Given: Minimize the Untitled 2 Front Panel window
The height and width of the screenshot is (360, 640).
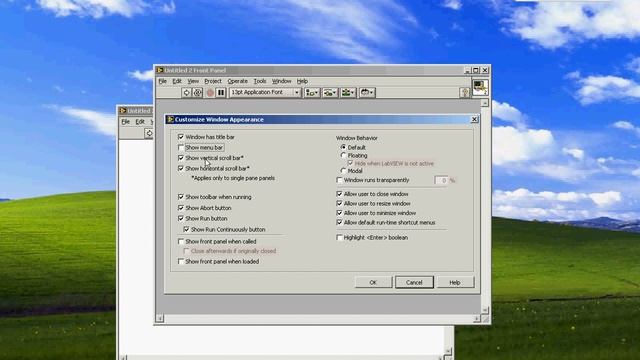Looking at the screenshot, I should tap(468, 70).
